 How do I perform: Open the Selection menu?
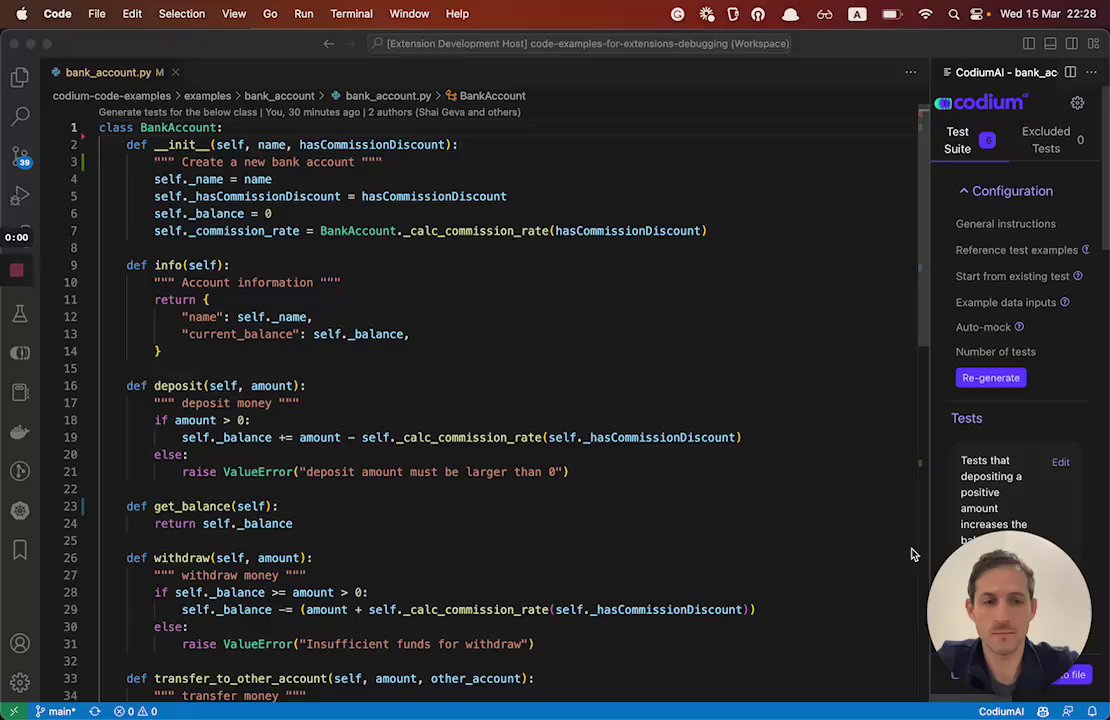coord(181,13)
